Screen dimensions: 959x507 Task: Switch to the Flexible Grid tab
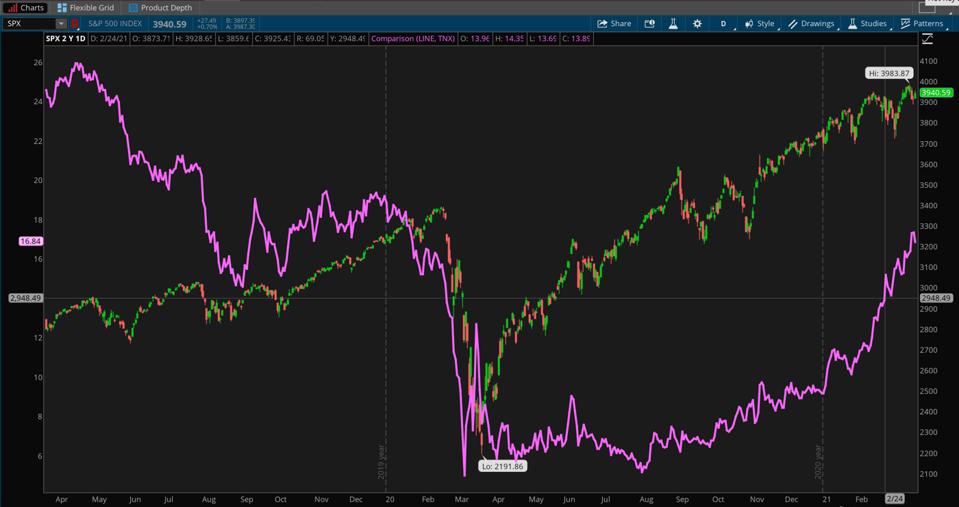tap(86, 7)
